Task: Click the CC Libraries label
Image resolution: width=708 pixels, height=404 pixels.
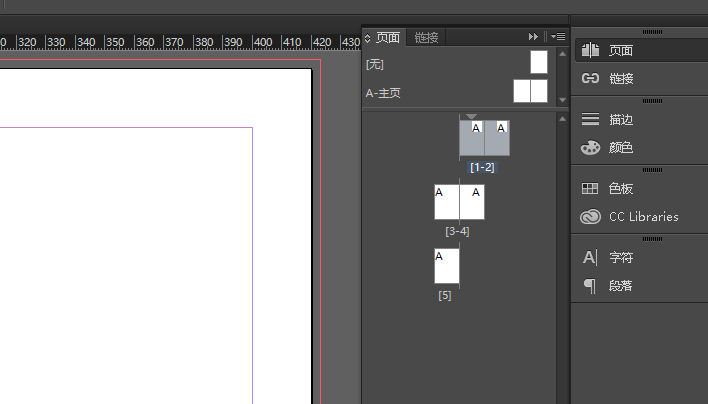Action: coord(643,217)
